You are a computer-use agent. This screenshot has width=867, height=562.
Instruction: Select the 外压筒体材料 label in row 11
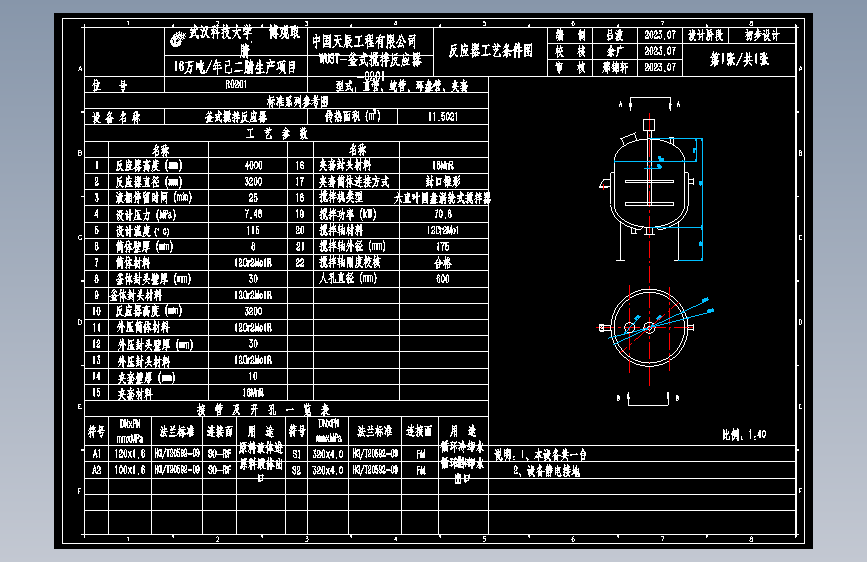click(x=143, y=327)
